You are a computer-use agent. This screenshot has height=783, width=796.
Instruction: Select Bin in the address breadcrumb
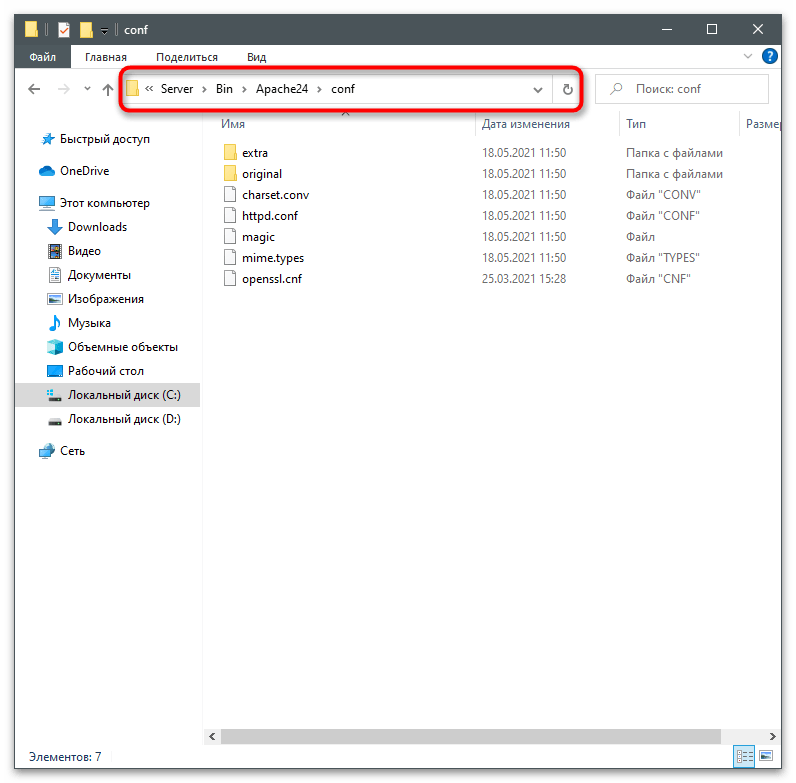click(224, 89)
